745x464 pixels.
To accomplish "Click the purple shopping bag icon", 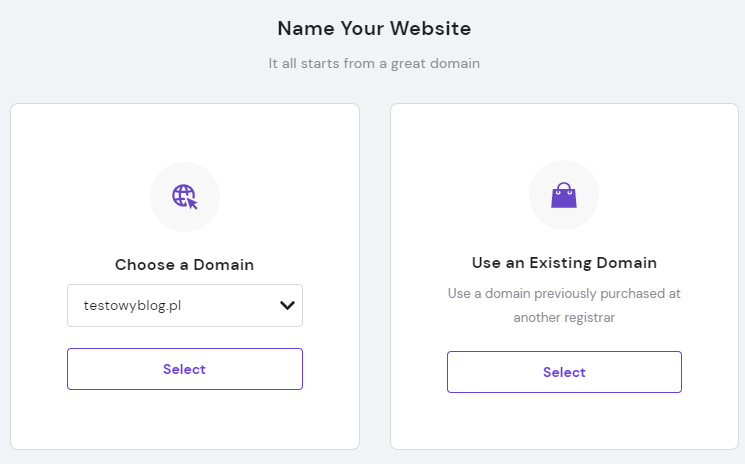I will [564, 195].
